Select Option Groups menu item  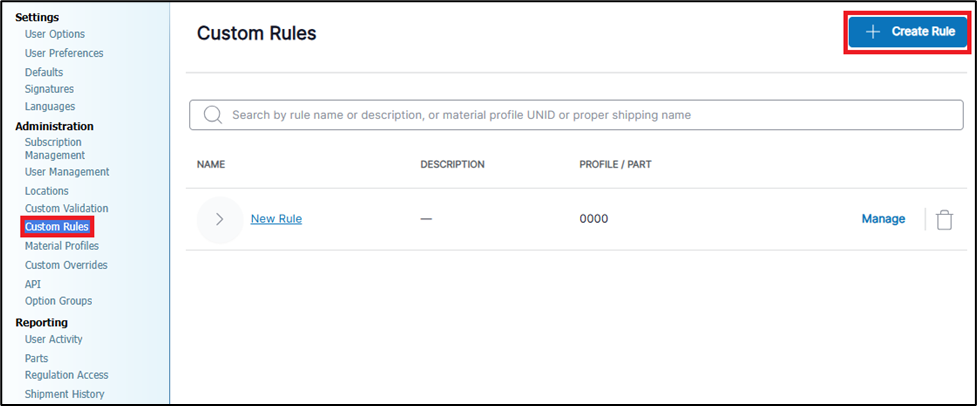[x=58, y=301]
